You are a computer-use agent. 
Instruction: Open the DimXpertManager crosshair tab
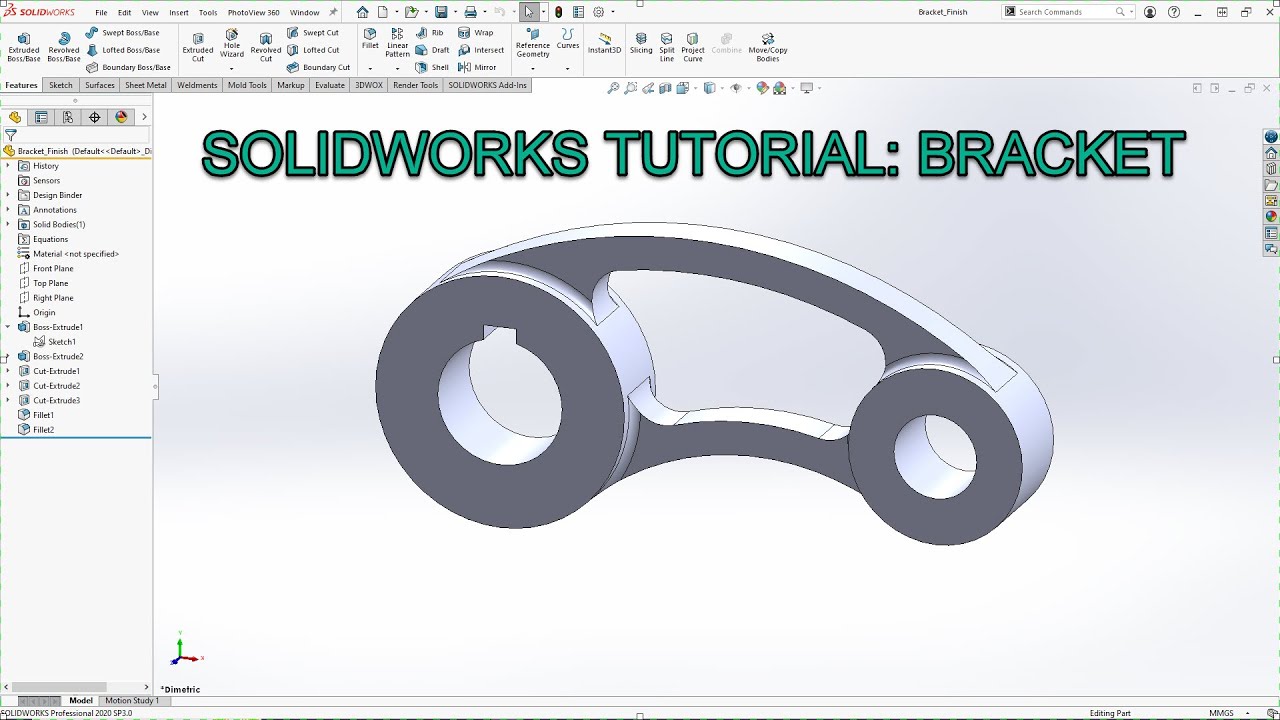[x=95, y=117]
